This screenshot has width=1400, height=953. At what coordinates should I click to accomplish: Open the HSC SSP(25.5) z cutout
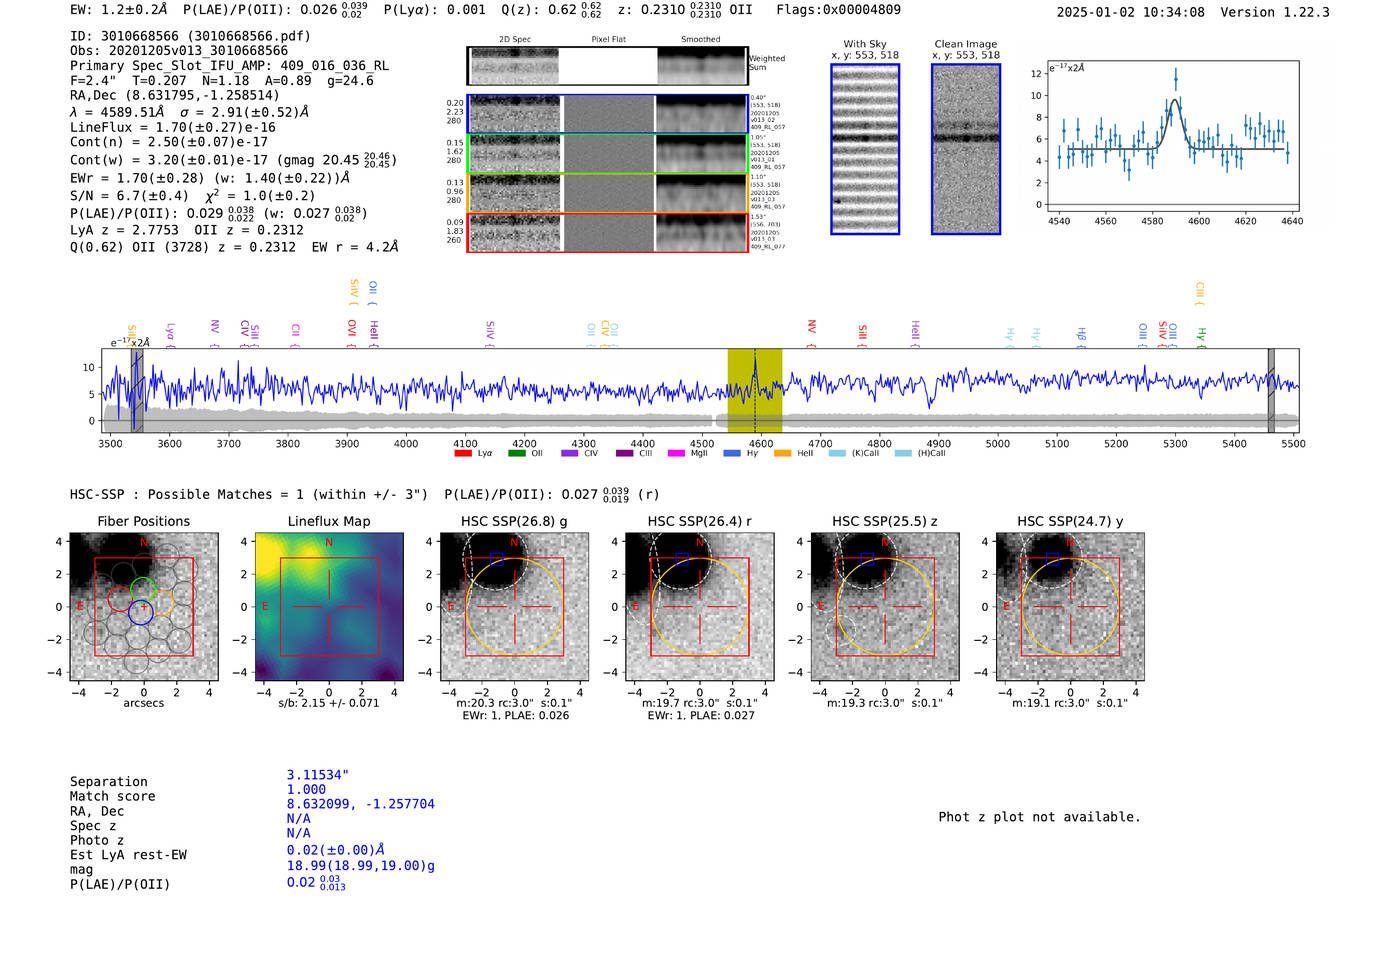click(x=885, y=607)
